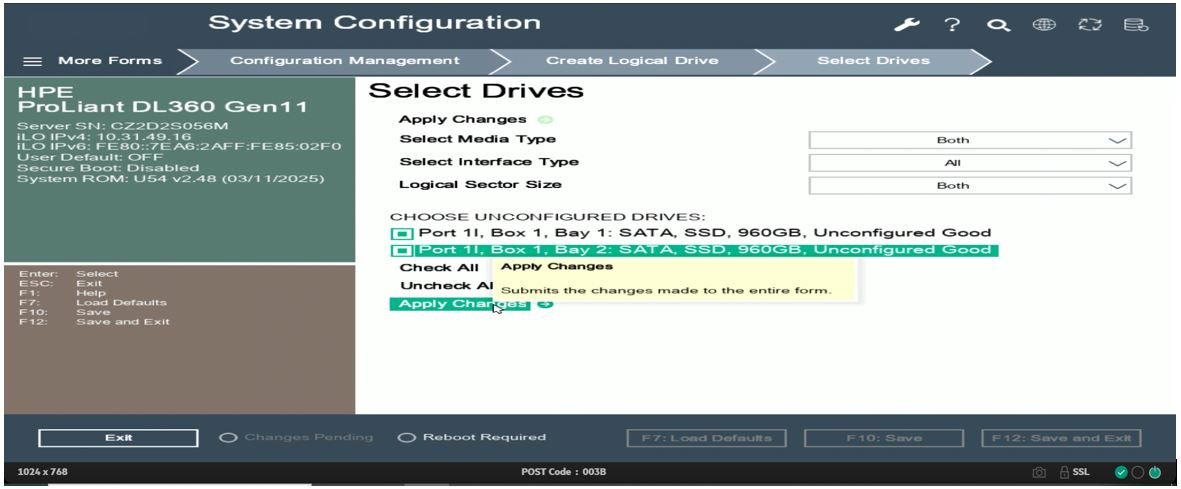This screenshot has height=489, width=1181.
Task: Click the Secure Boot: Disabled text
Action: 108,168
